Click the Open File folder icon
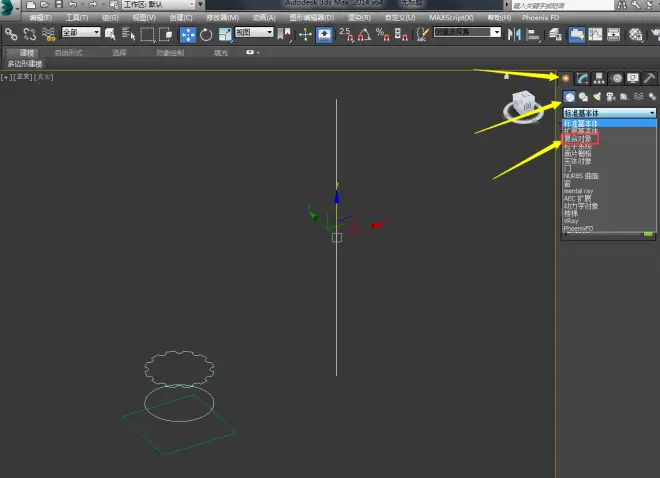The height and width of the screenshot is (478, 660). tap(45, 5)
